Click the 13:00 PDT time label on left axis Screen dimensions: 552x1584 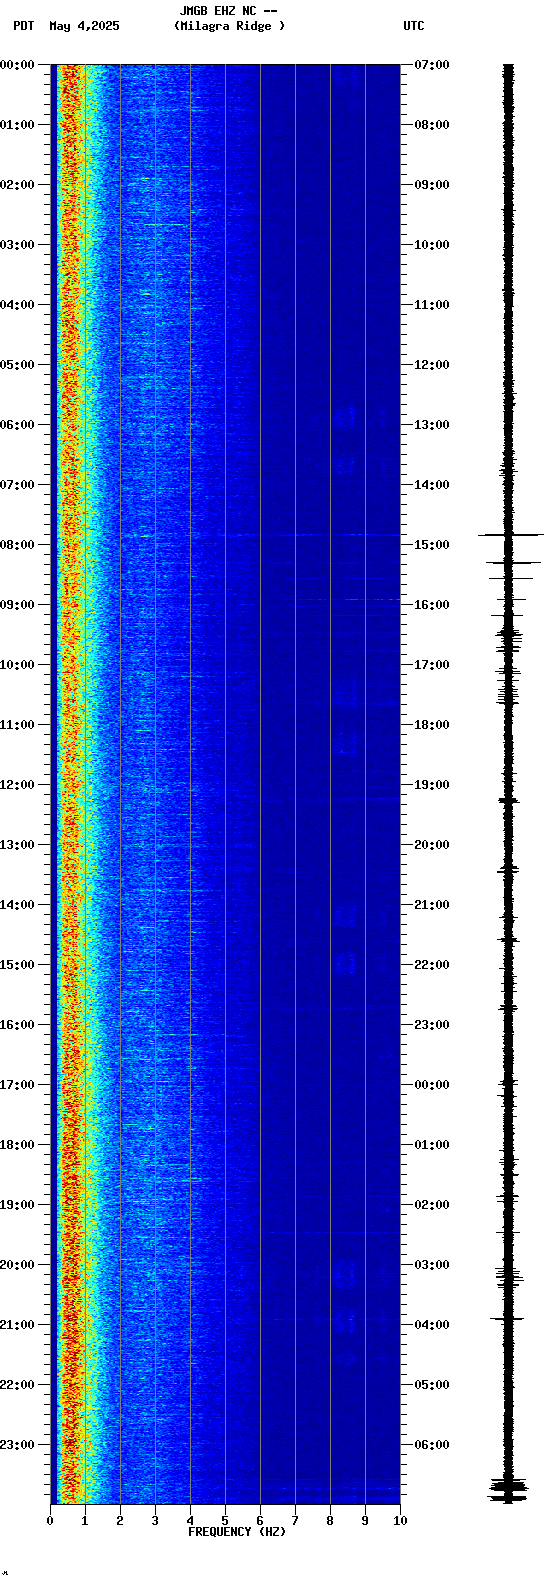(17, 845)
